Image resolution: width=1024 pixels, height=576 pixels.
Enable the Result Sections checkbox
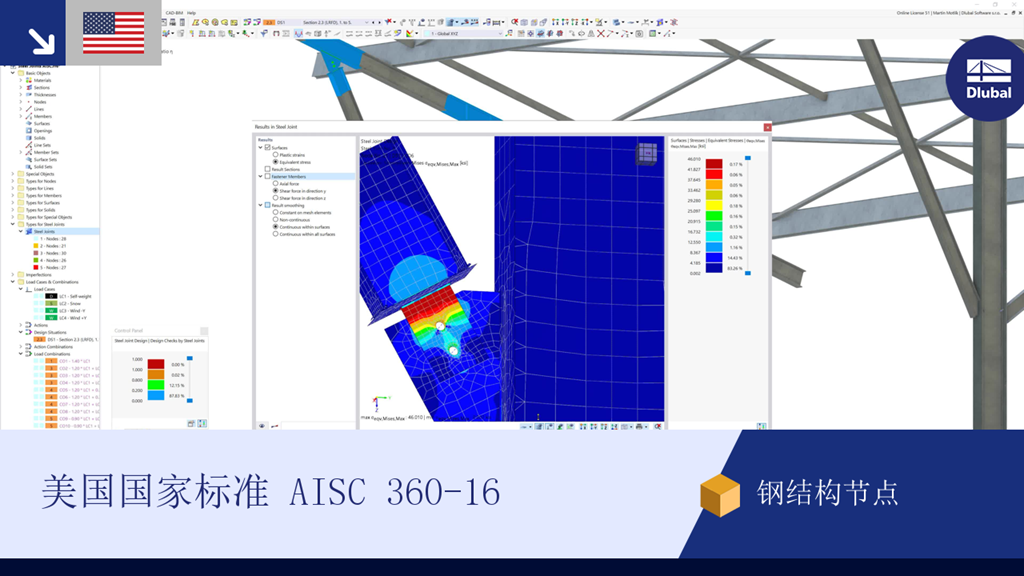[268, 169]
